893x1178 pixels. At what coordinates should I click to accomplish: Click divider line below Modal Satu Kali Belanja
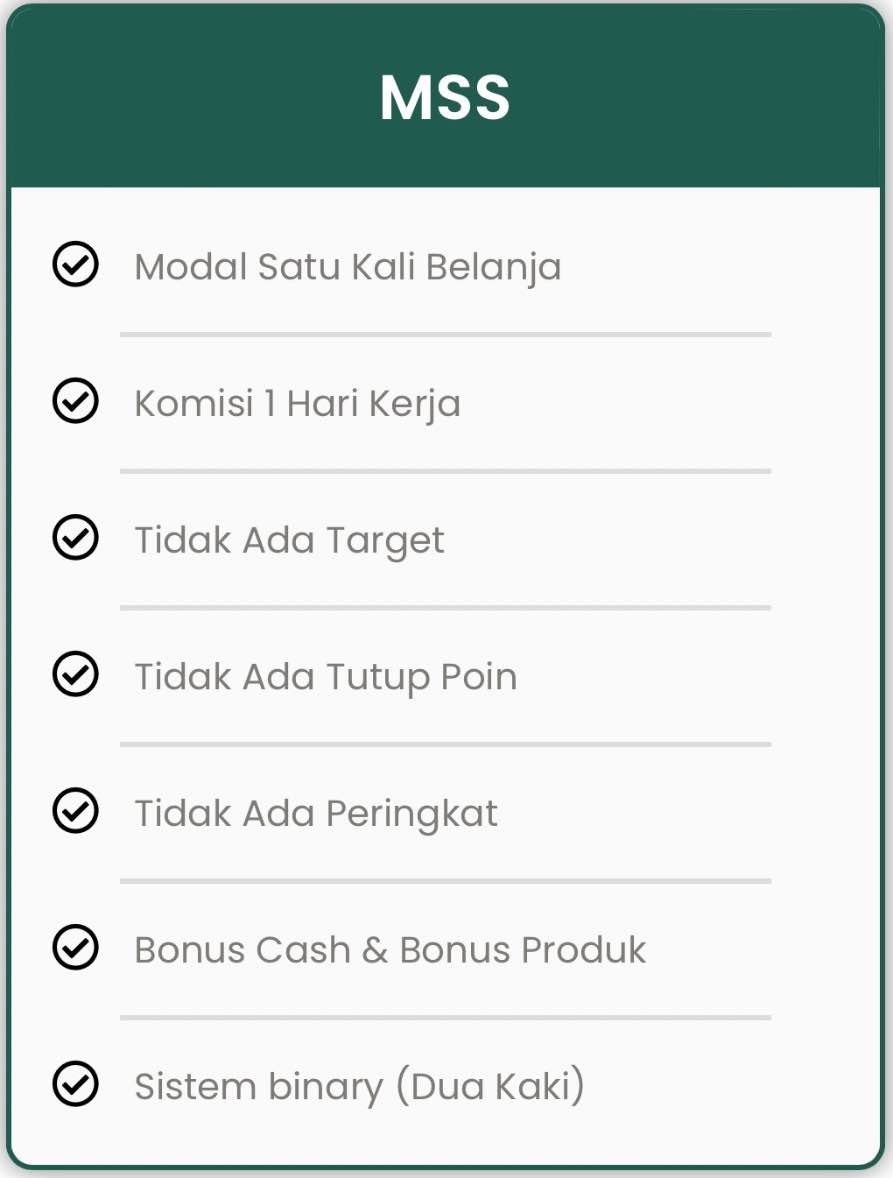point(445,334)
